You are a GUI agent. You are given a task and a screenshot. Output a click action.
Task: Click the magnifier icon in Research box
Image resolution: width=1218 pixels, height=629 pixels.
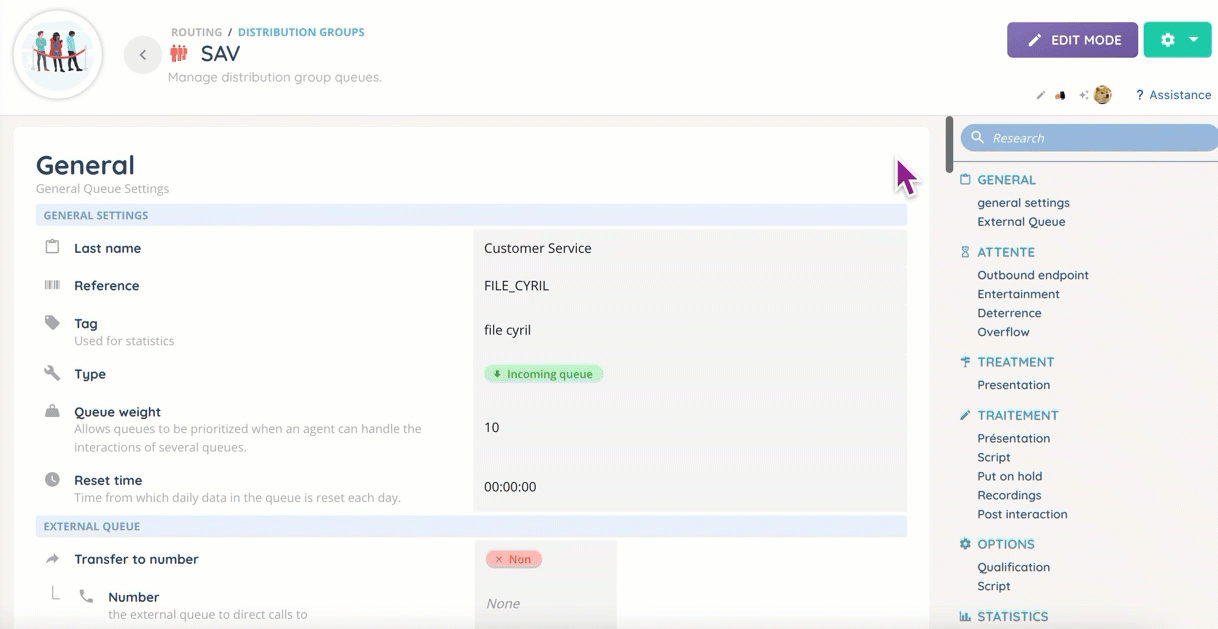coord(978,138)
